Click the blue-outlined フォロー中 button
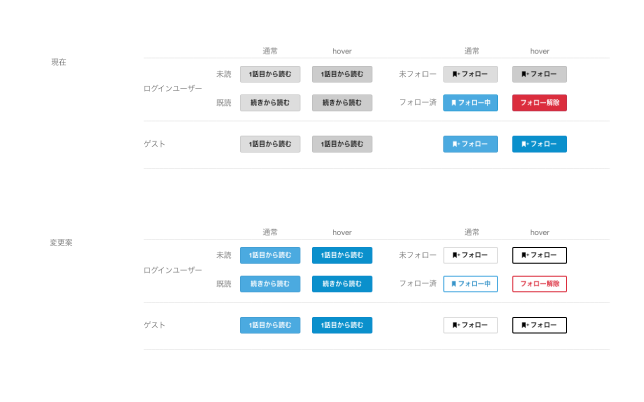The image size is (644, 402). [x=470, y=284]
